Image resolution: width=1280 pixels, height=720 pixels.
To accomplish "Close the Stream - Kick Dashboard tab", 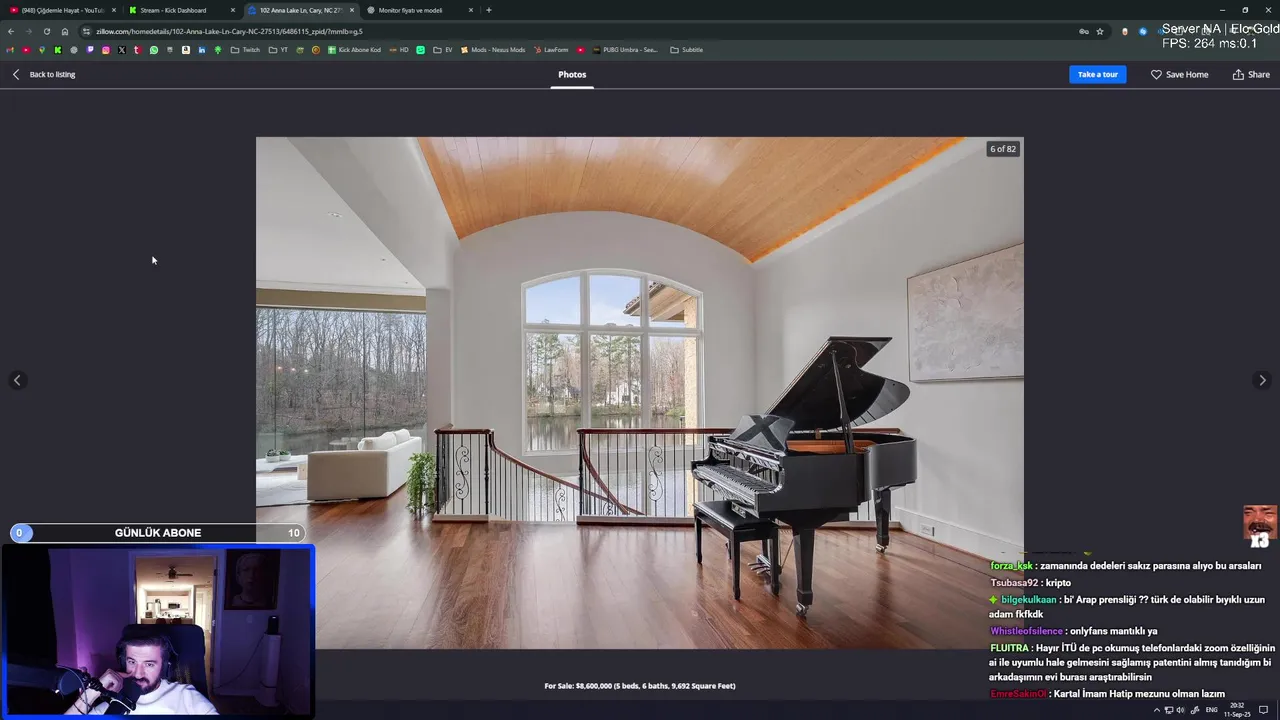I will [233, 10].
